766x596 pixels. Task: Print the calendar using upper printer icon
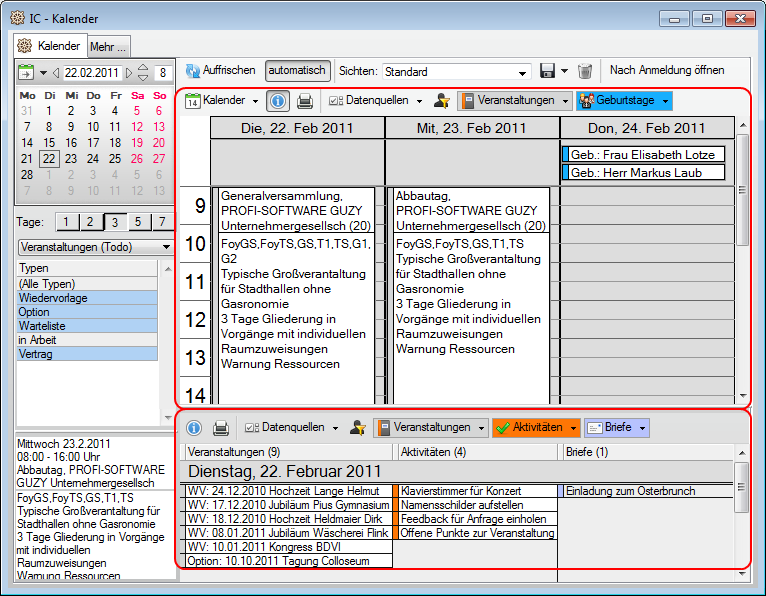click(x=306, y=101)
